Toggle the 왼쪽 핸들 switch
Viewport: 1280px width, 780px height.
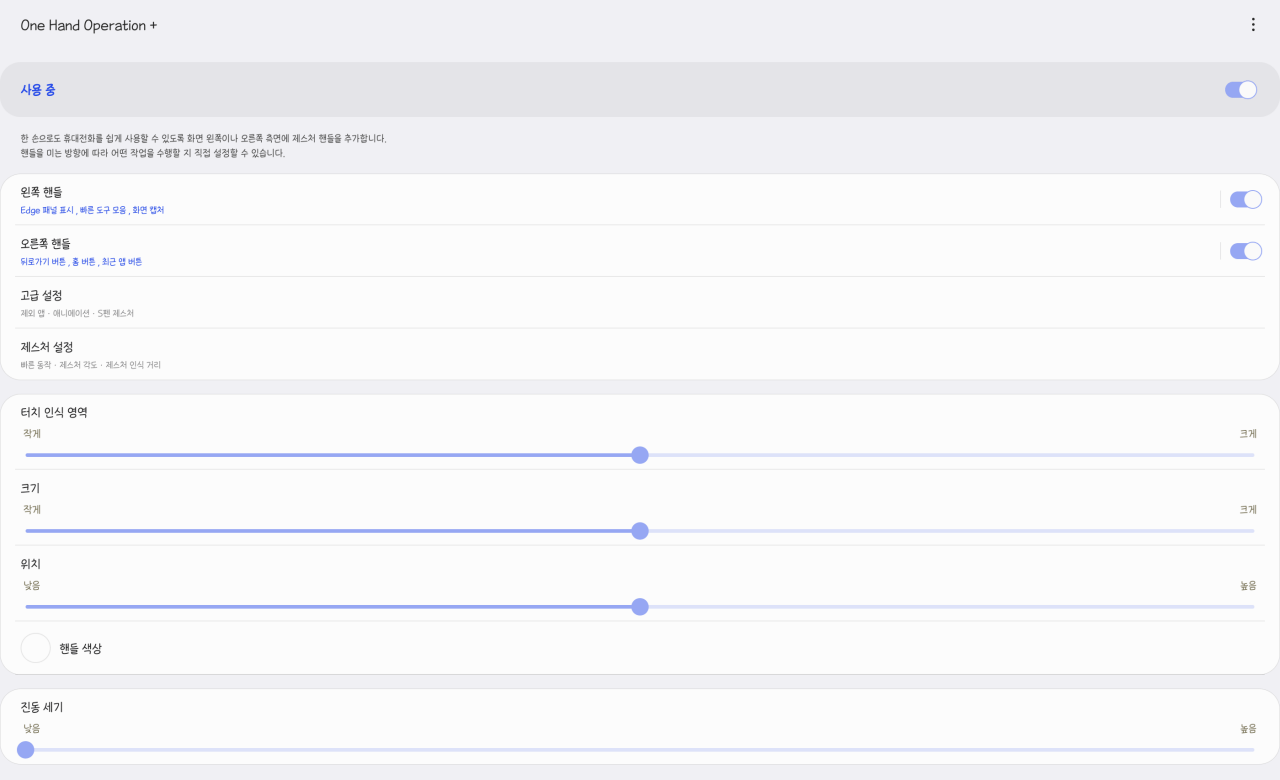coord(1246,199)
